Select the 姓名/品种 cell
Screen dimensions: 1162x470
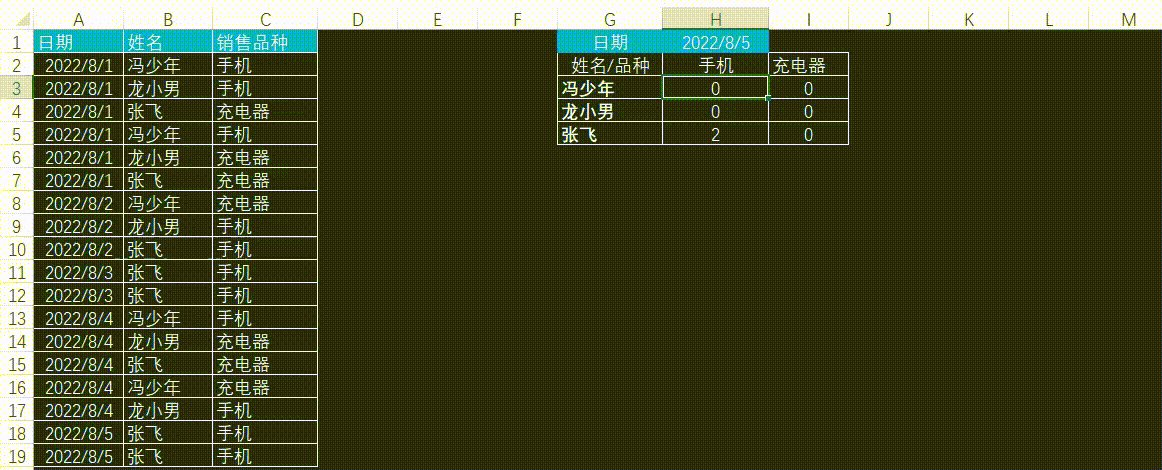click(x=610, y=65)
